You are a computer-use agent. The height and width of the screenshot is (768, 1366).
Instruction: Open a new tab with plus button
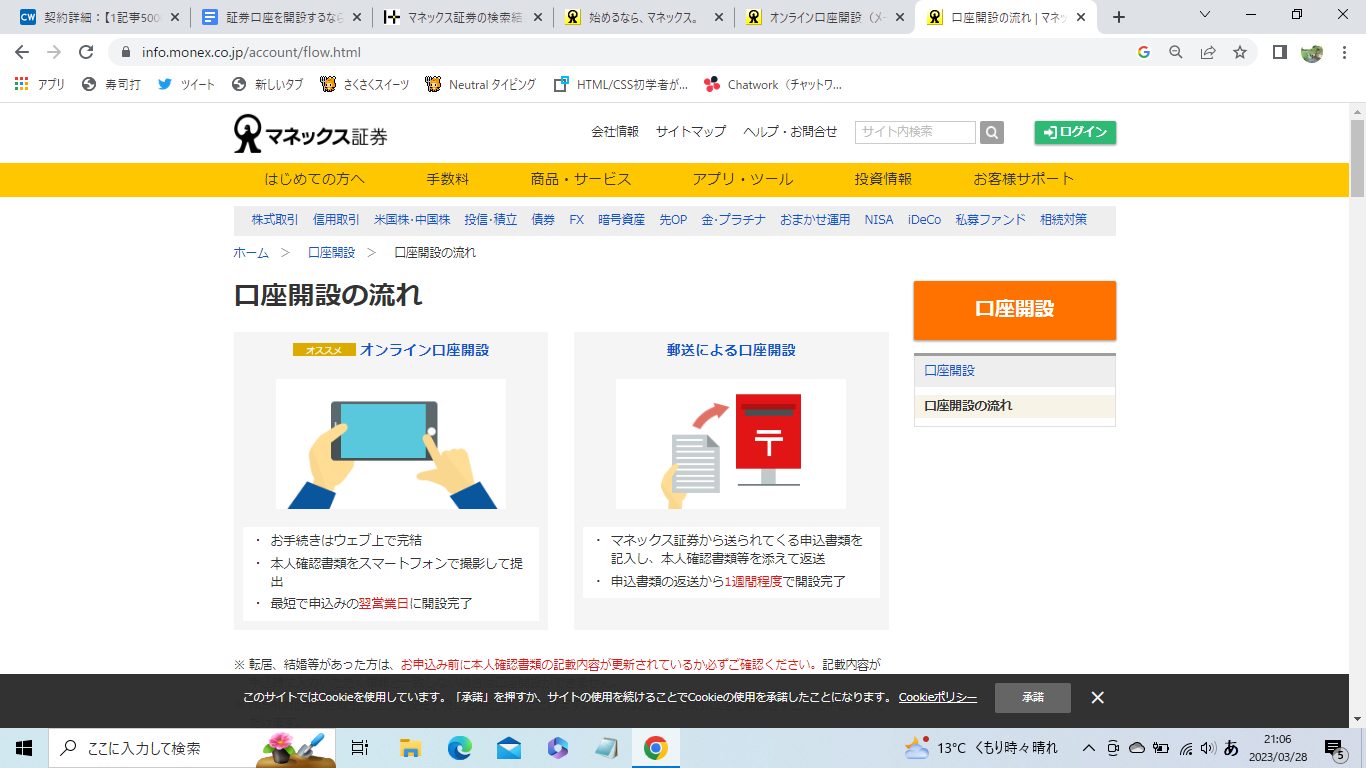pyautogui.click(x=1119, y=17)
